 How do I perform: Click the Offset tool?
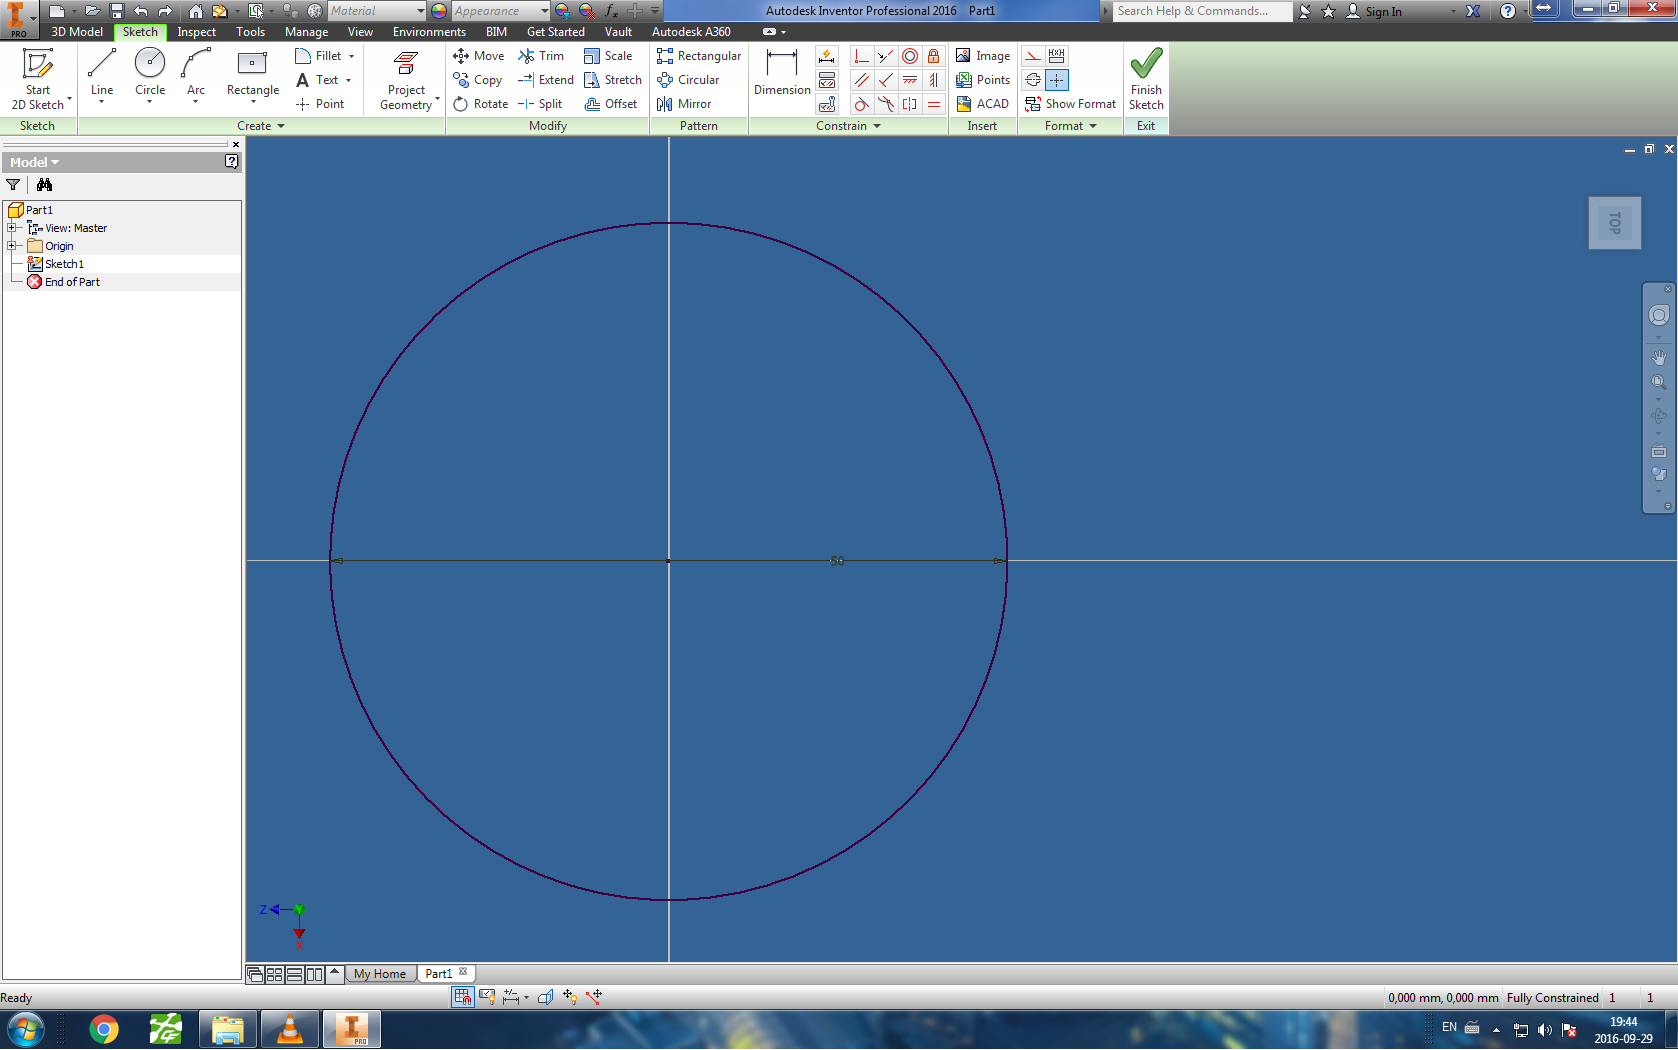pyautogui.click(x=611, y=104)
